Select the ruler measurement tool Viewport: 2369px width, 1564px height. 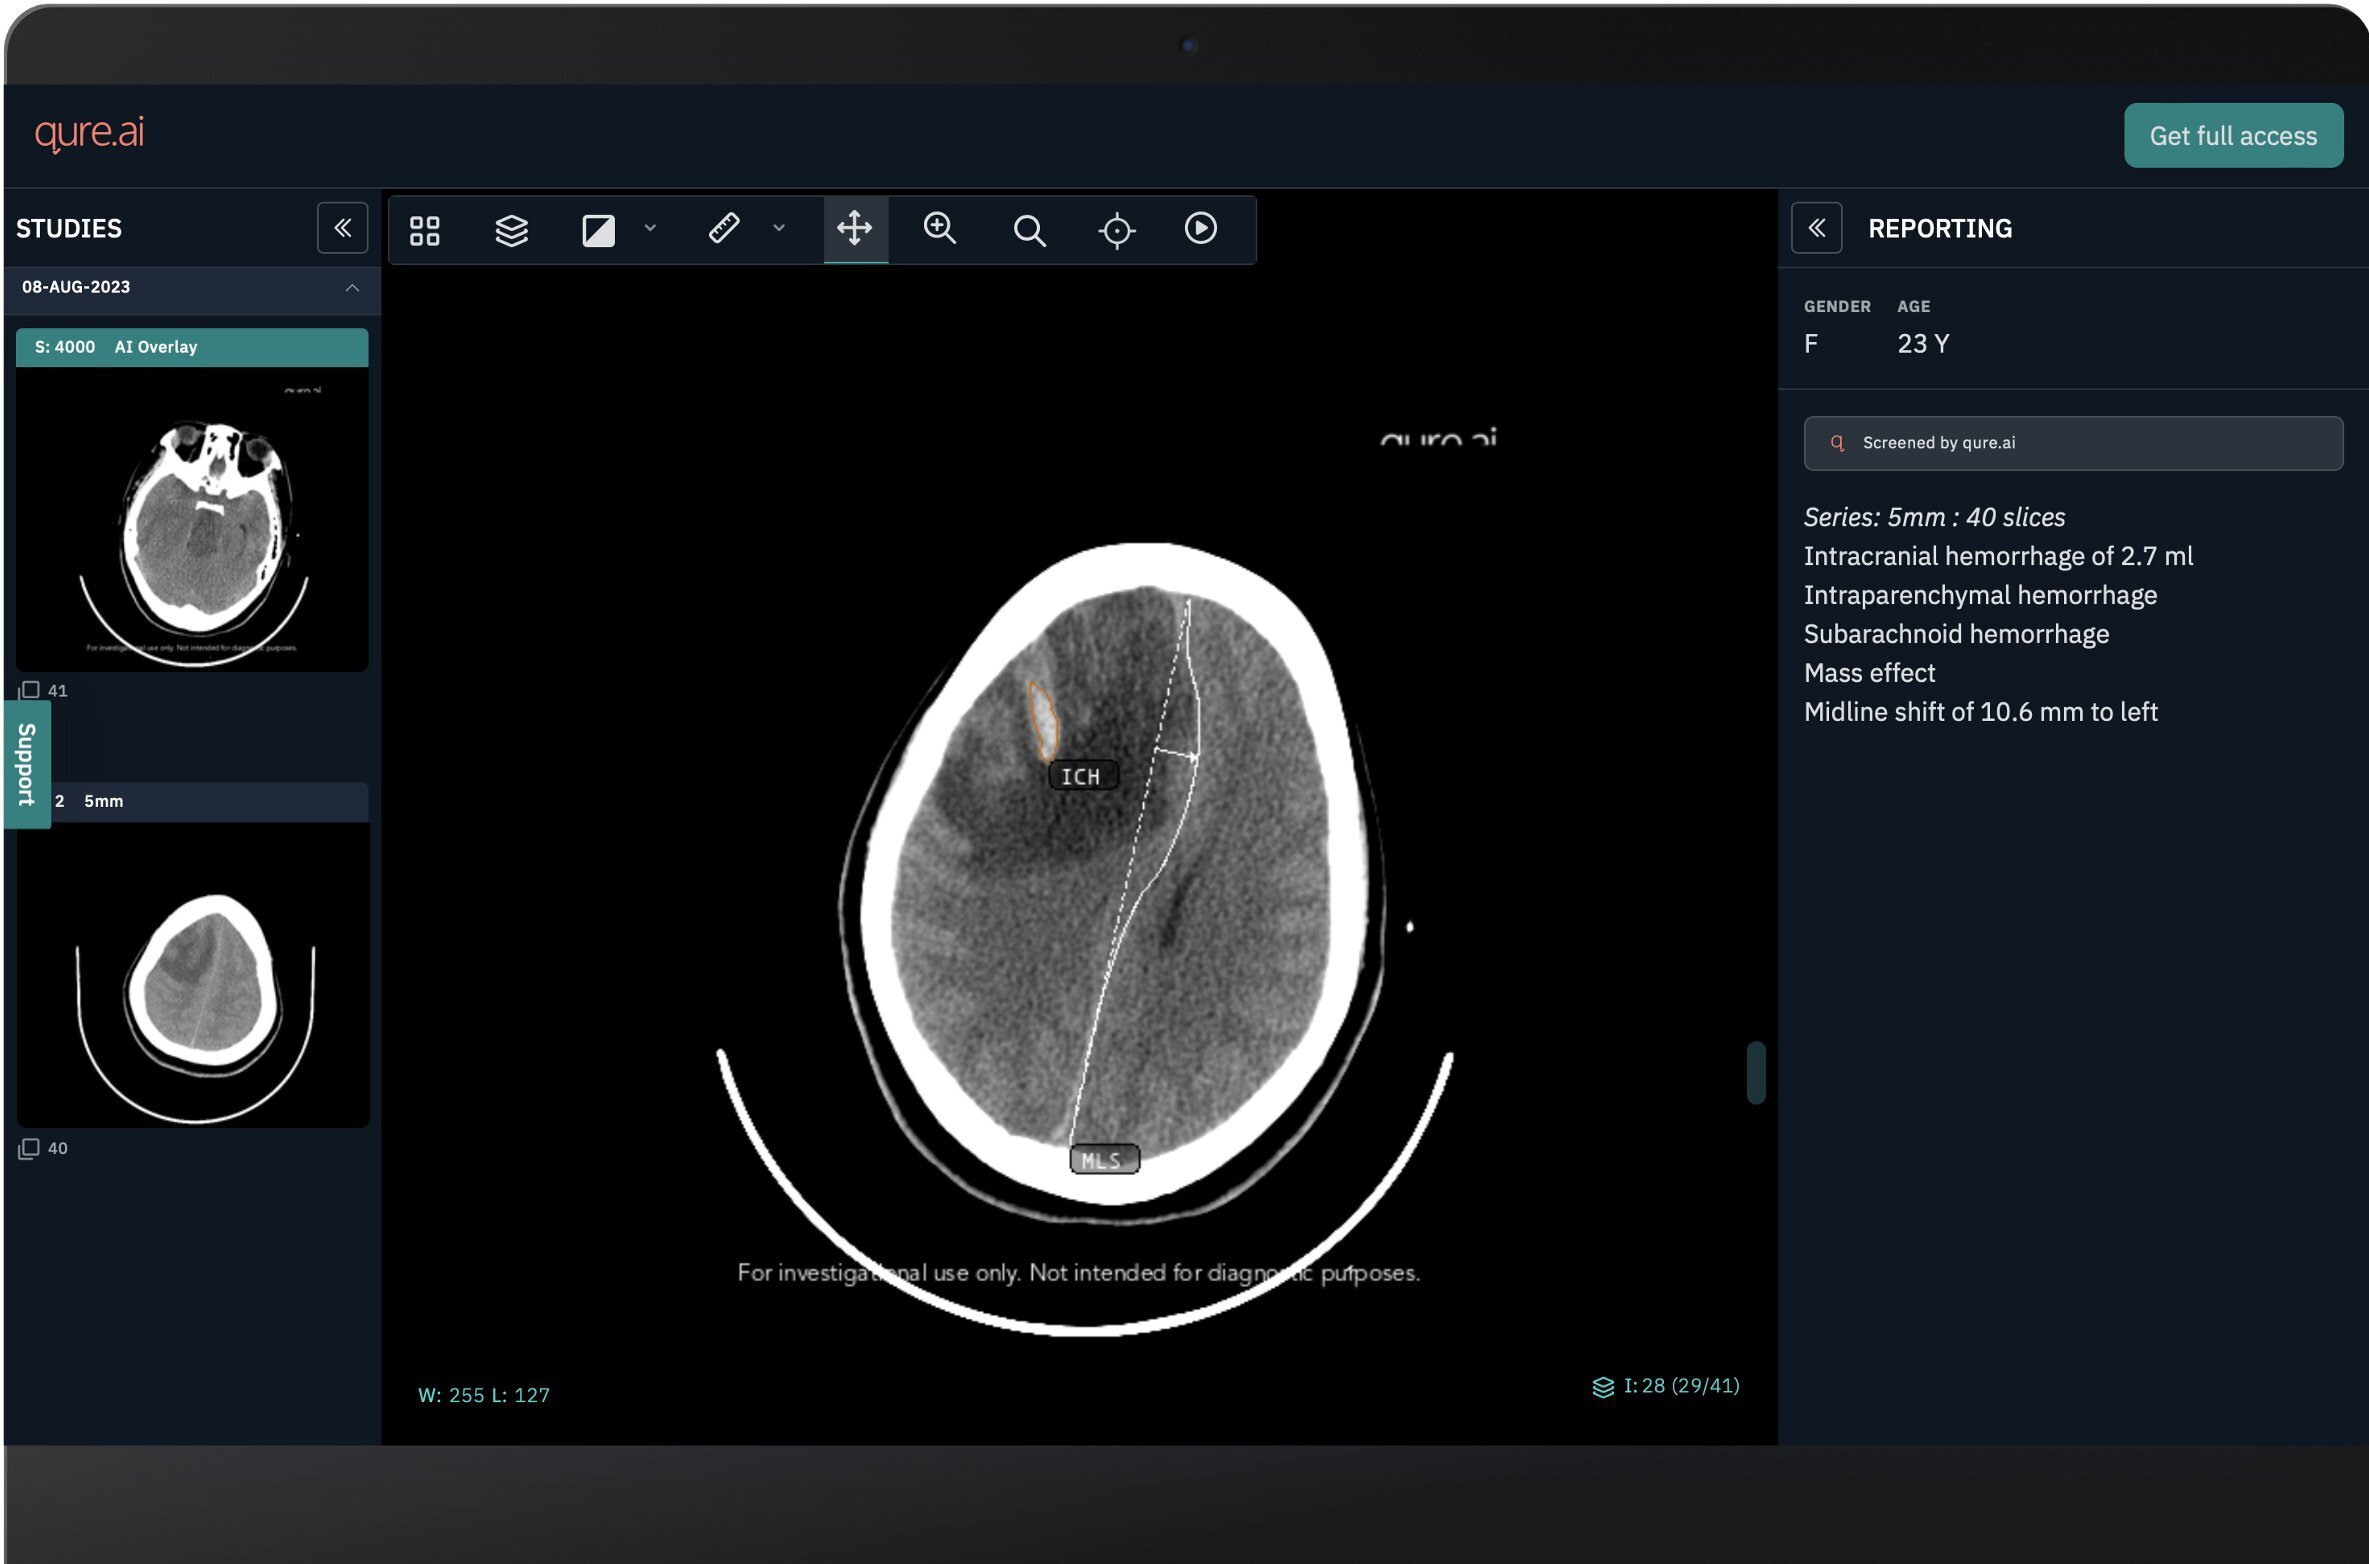724,228
